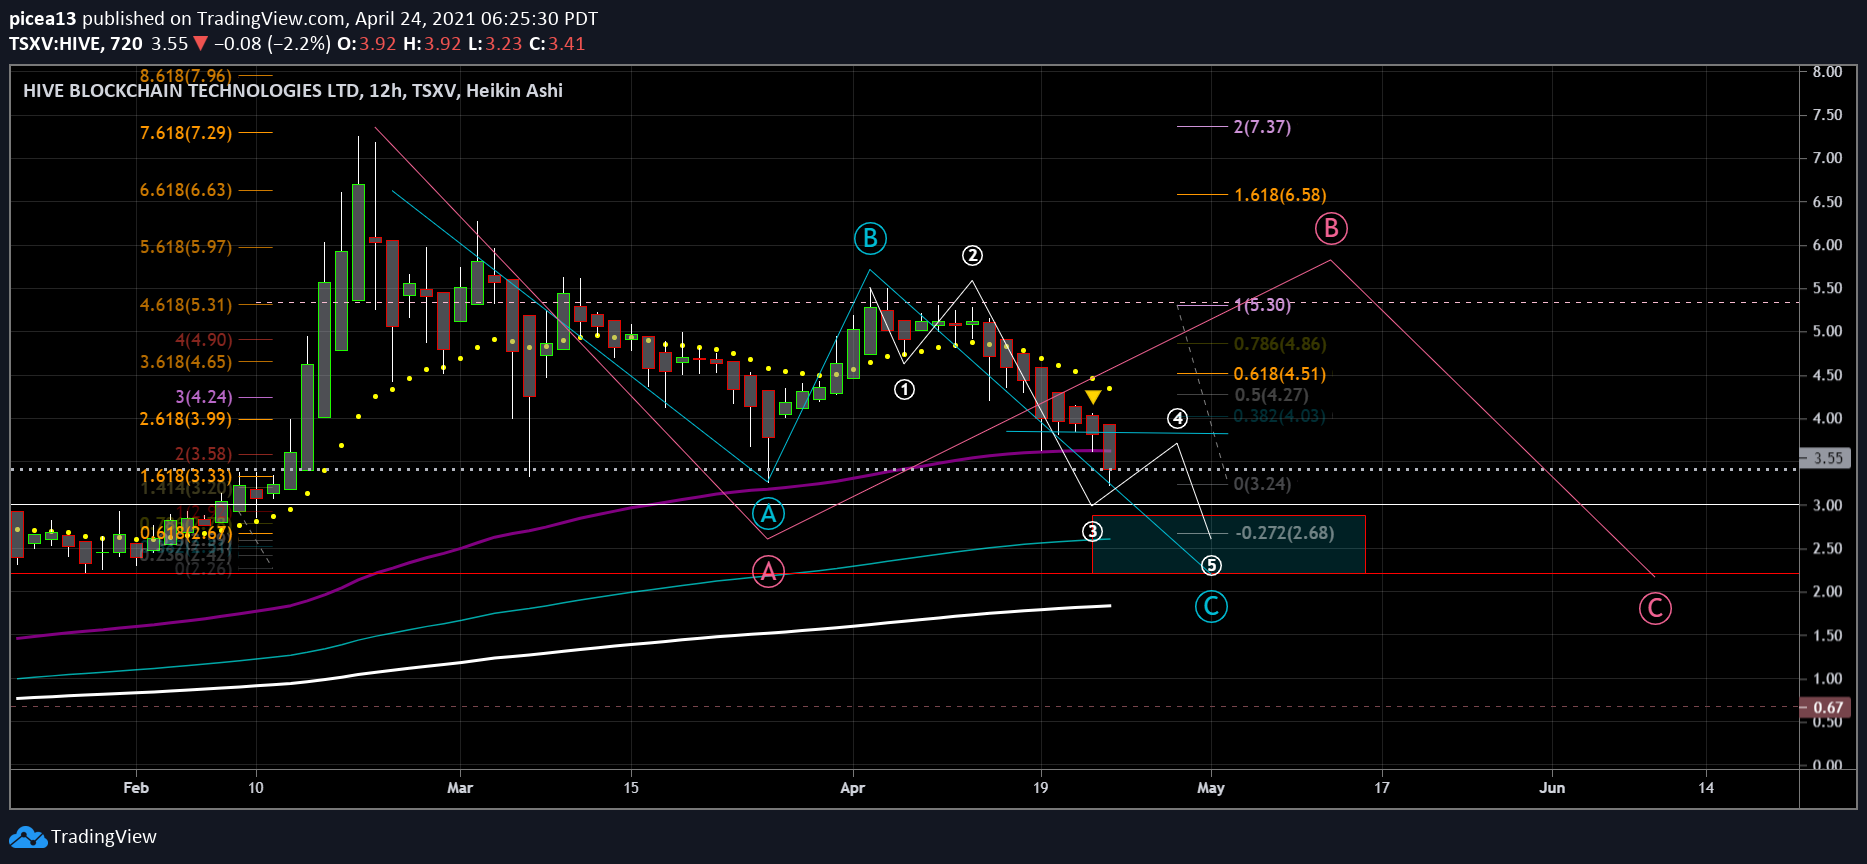Click the white circled 4 wave marker
The width and height of the screenshot is (1867, 864).
pos(1177,418)
